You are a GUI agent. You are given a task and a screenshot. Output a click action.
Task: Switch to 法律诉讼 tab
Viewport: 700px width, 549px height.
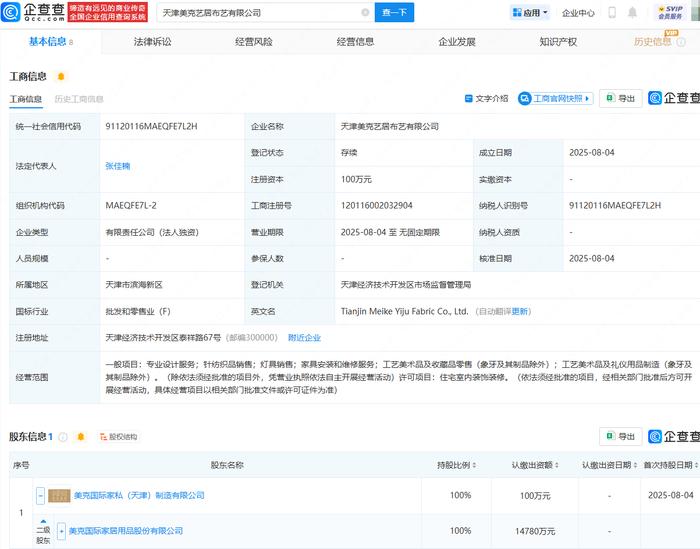coord(152,42)
